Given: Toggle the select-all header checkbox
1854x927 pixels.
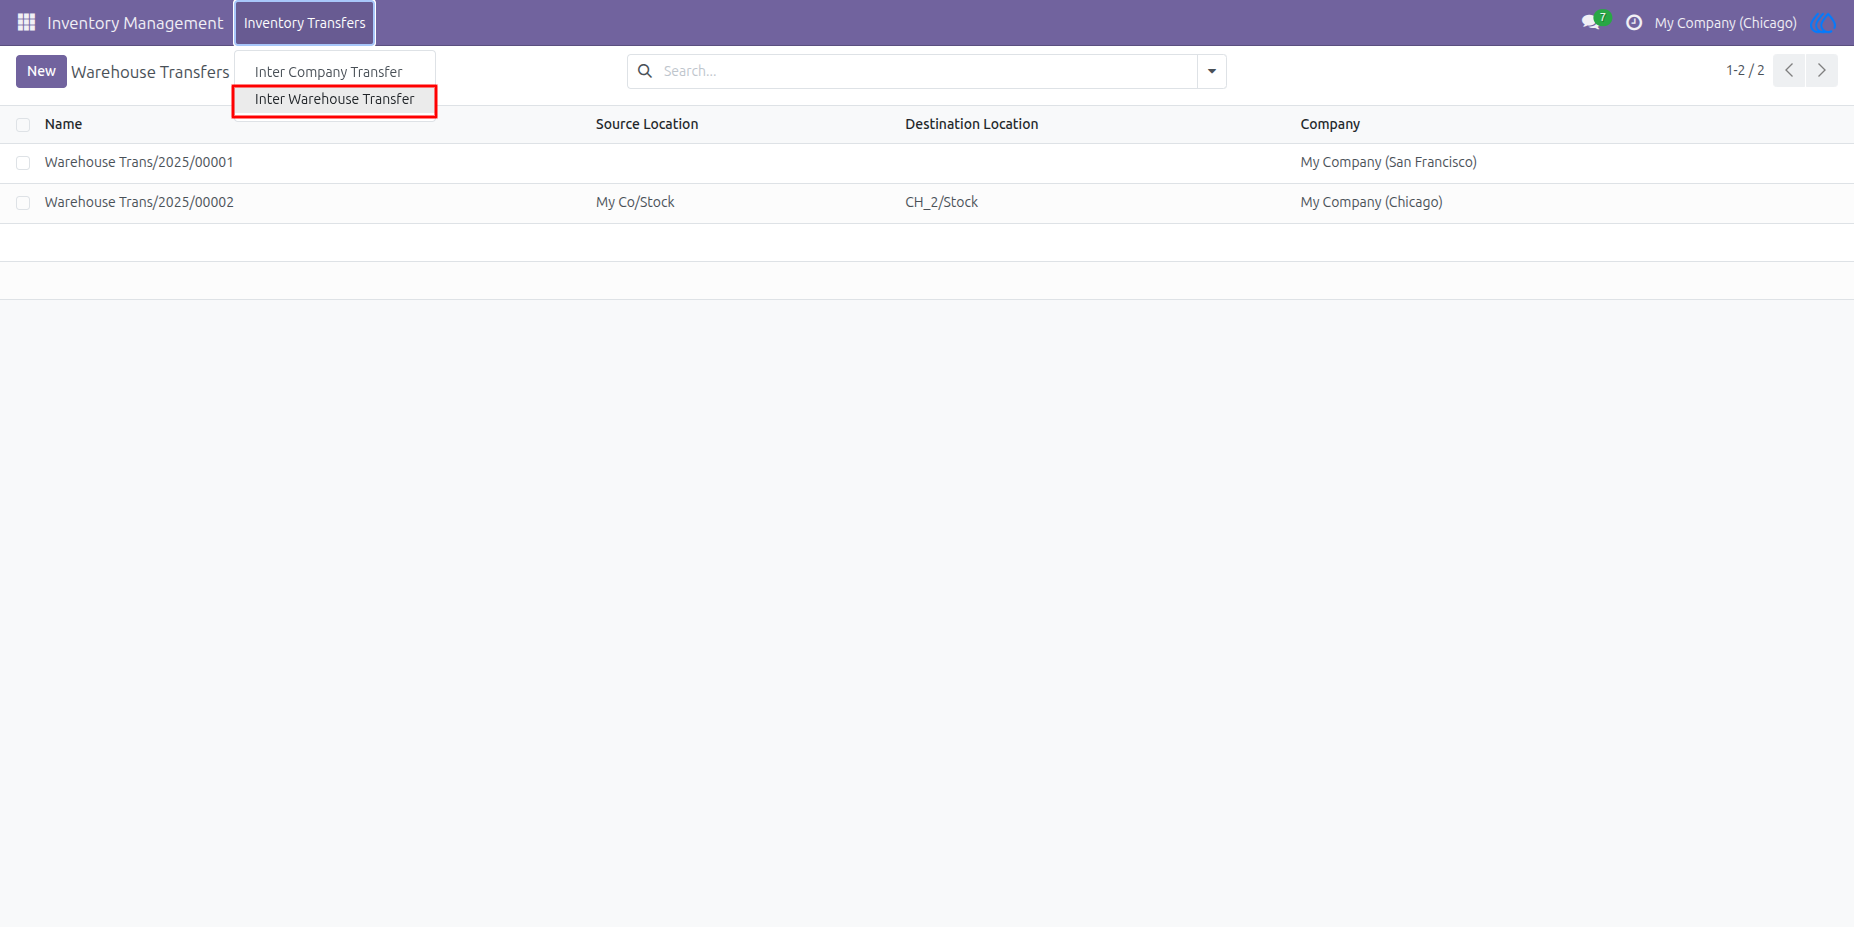Looking at the screenshot, I should tap(23, 125).
